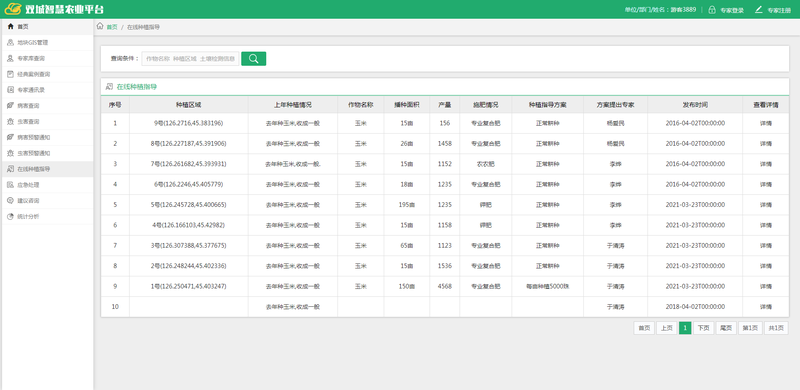Click the 种植区域 column header
This screenshot has height=390, width=800.
pyautogui.click(x=189, y=105)
